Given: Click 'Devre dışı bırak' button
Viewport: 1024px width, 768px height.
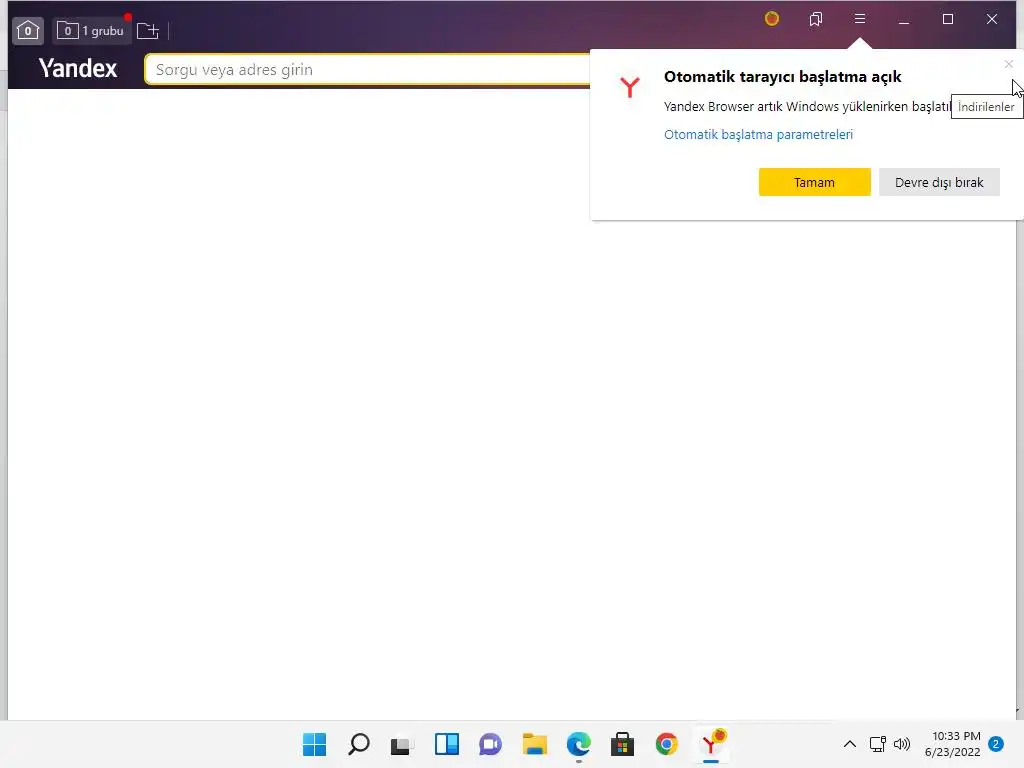Looking at the screenshot, I should pyautogui.click(x=939, y=182).
